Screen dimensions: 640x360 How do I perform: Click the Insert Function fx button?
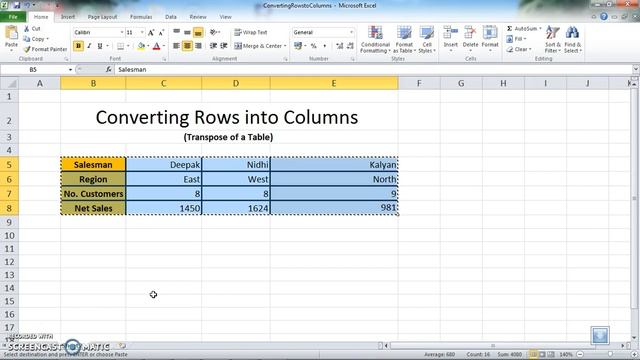pyautogui.click(x=108, y=70)
